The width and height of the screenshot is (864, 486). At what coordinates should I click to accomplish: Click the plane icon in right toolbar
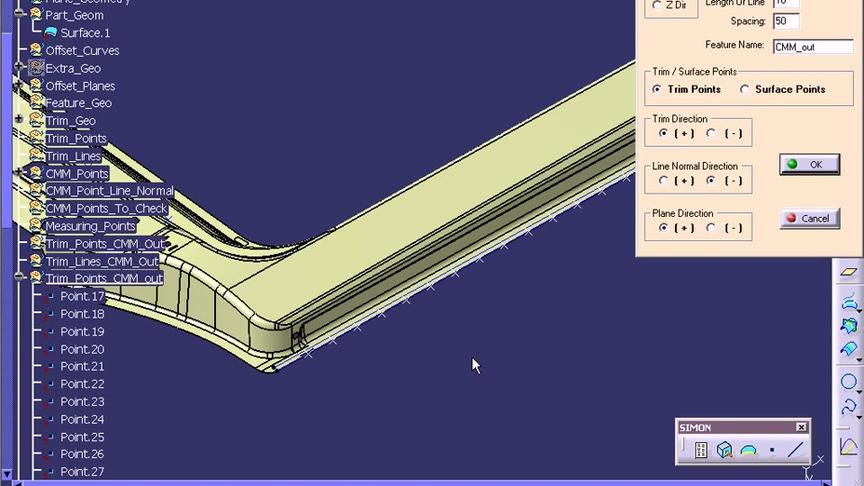coord(849,272)
